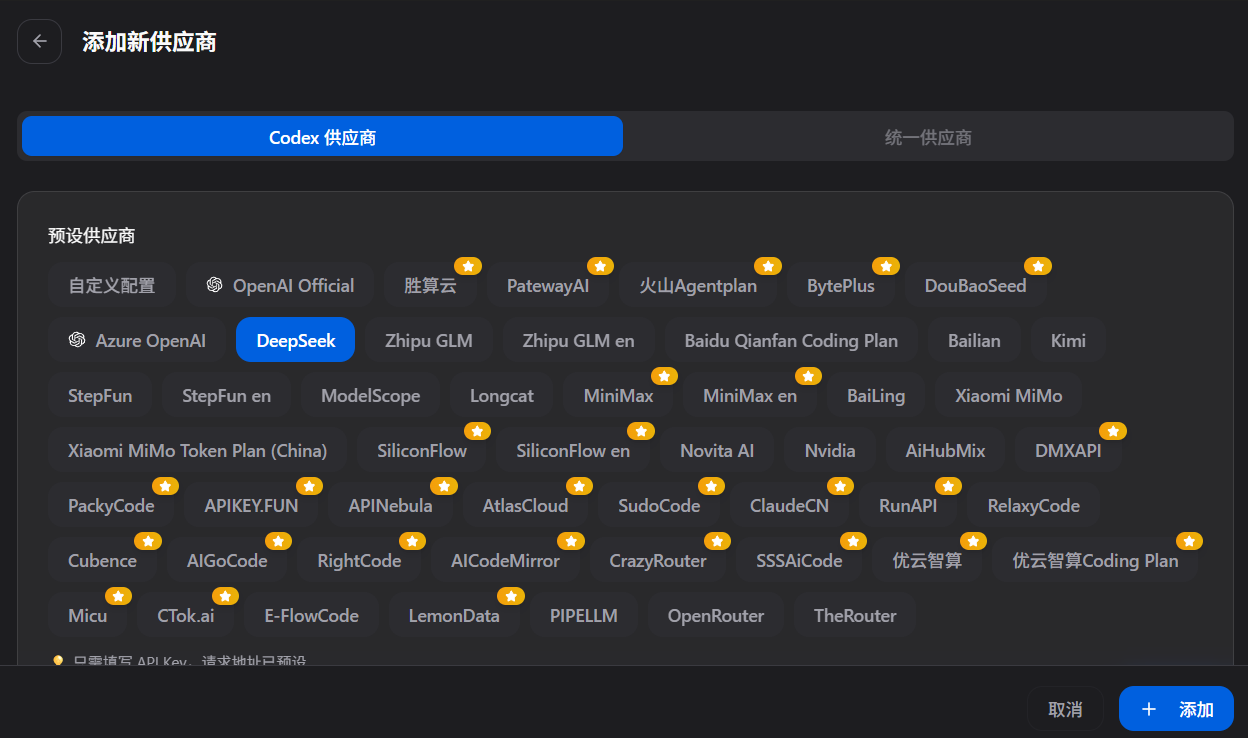This screenshot has width=1248, height=738.
Task: Select DMXAPI provider preset
Action: 1068,450
